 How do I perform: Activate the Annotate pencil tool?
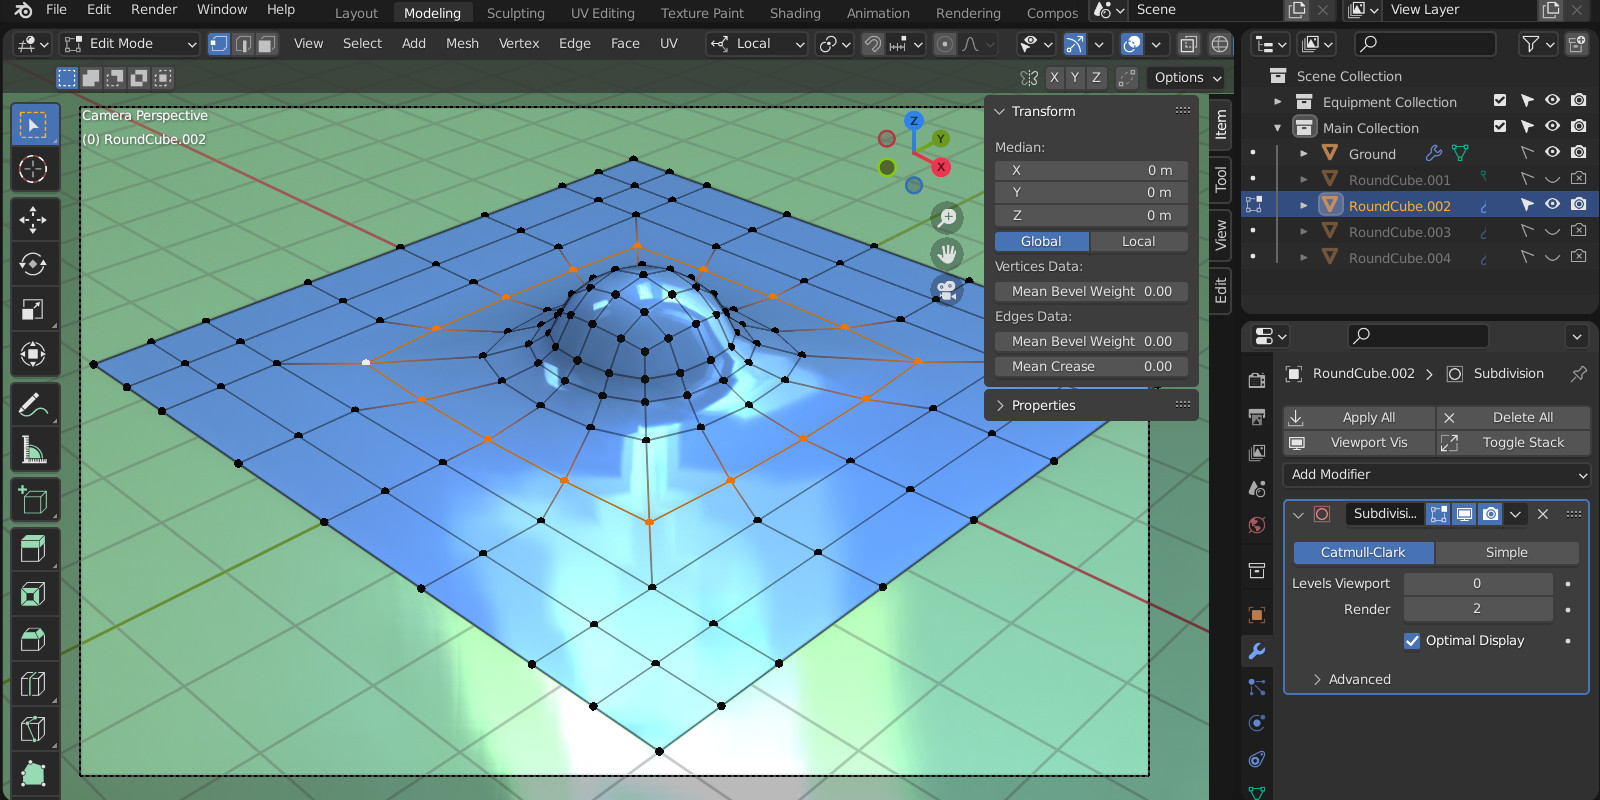pos(34,404)
